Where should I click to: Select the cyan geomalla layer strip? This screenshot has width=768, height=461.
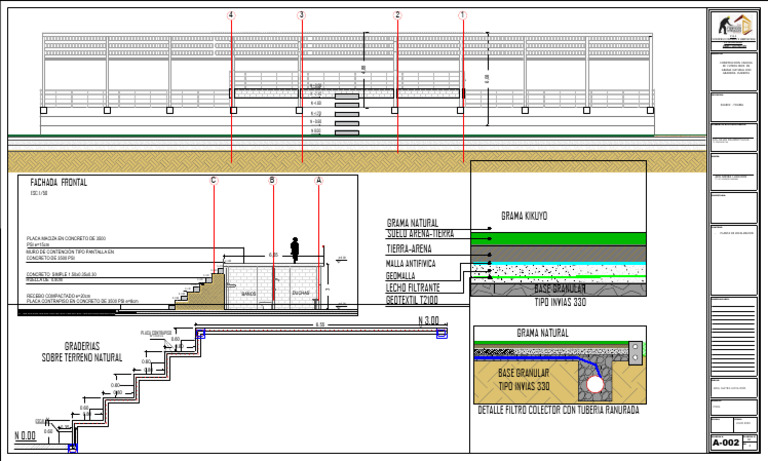point(558,264)
